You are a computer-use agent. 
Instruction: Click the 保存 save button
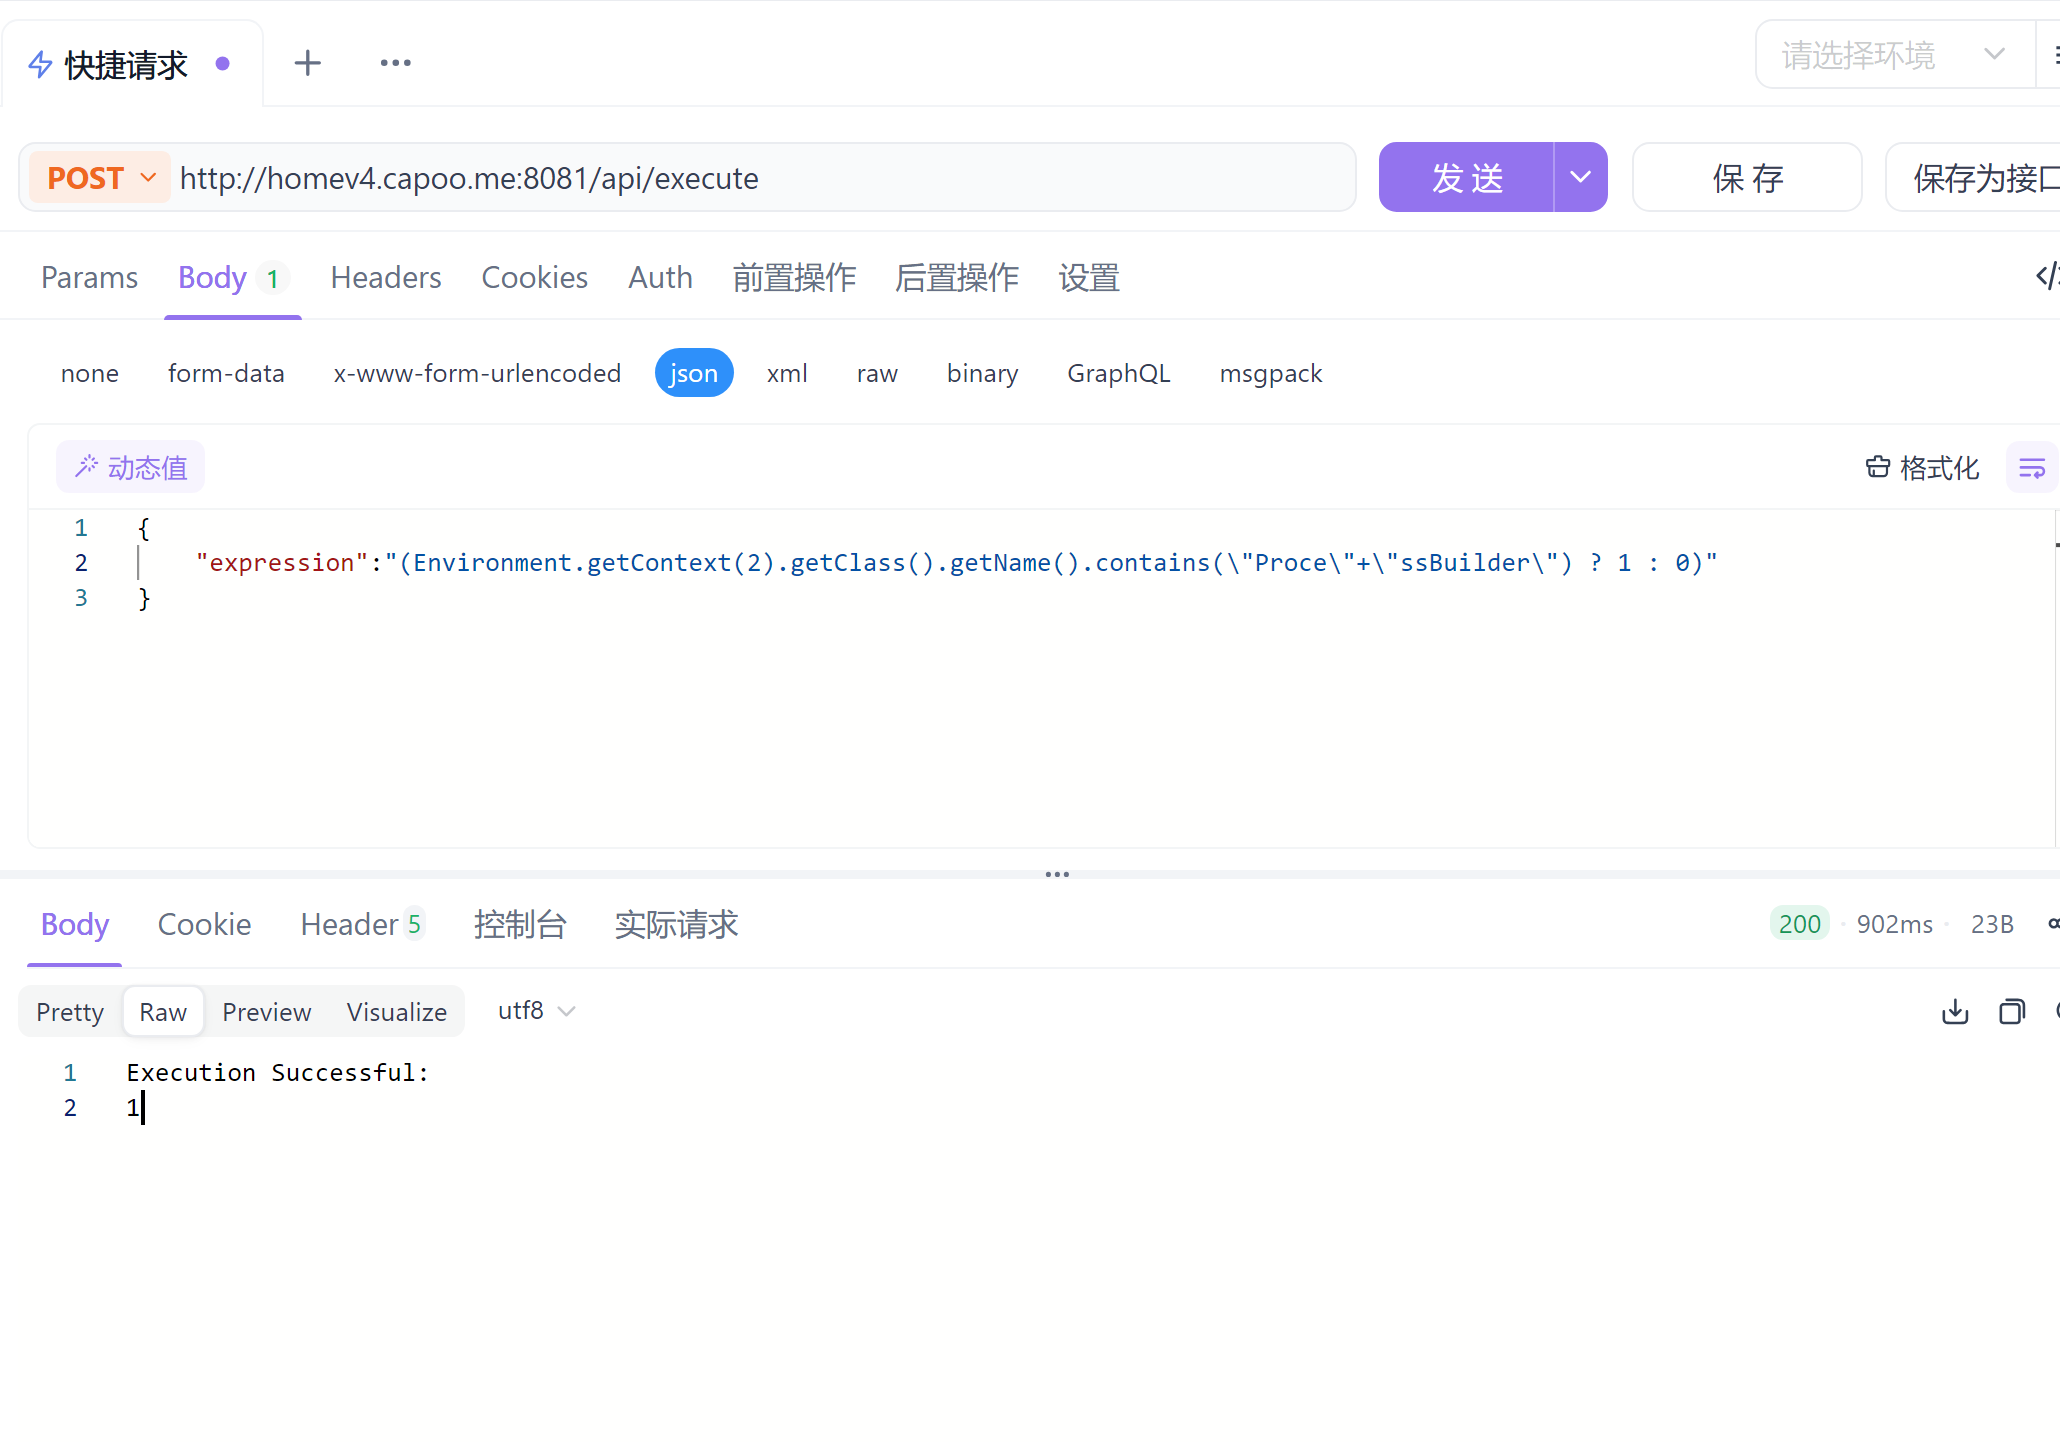click(x=1746, y=178)
